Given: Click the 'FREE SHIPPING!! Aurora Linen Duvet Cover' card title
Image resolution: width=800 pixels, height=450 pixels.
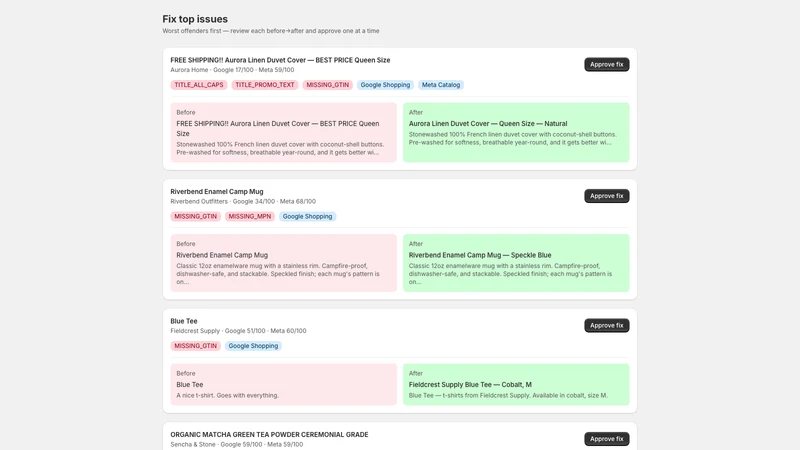Looking at the screenshot, I should (x=280, y=60).
